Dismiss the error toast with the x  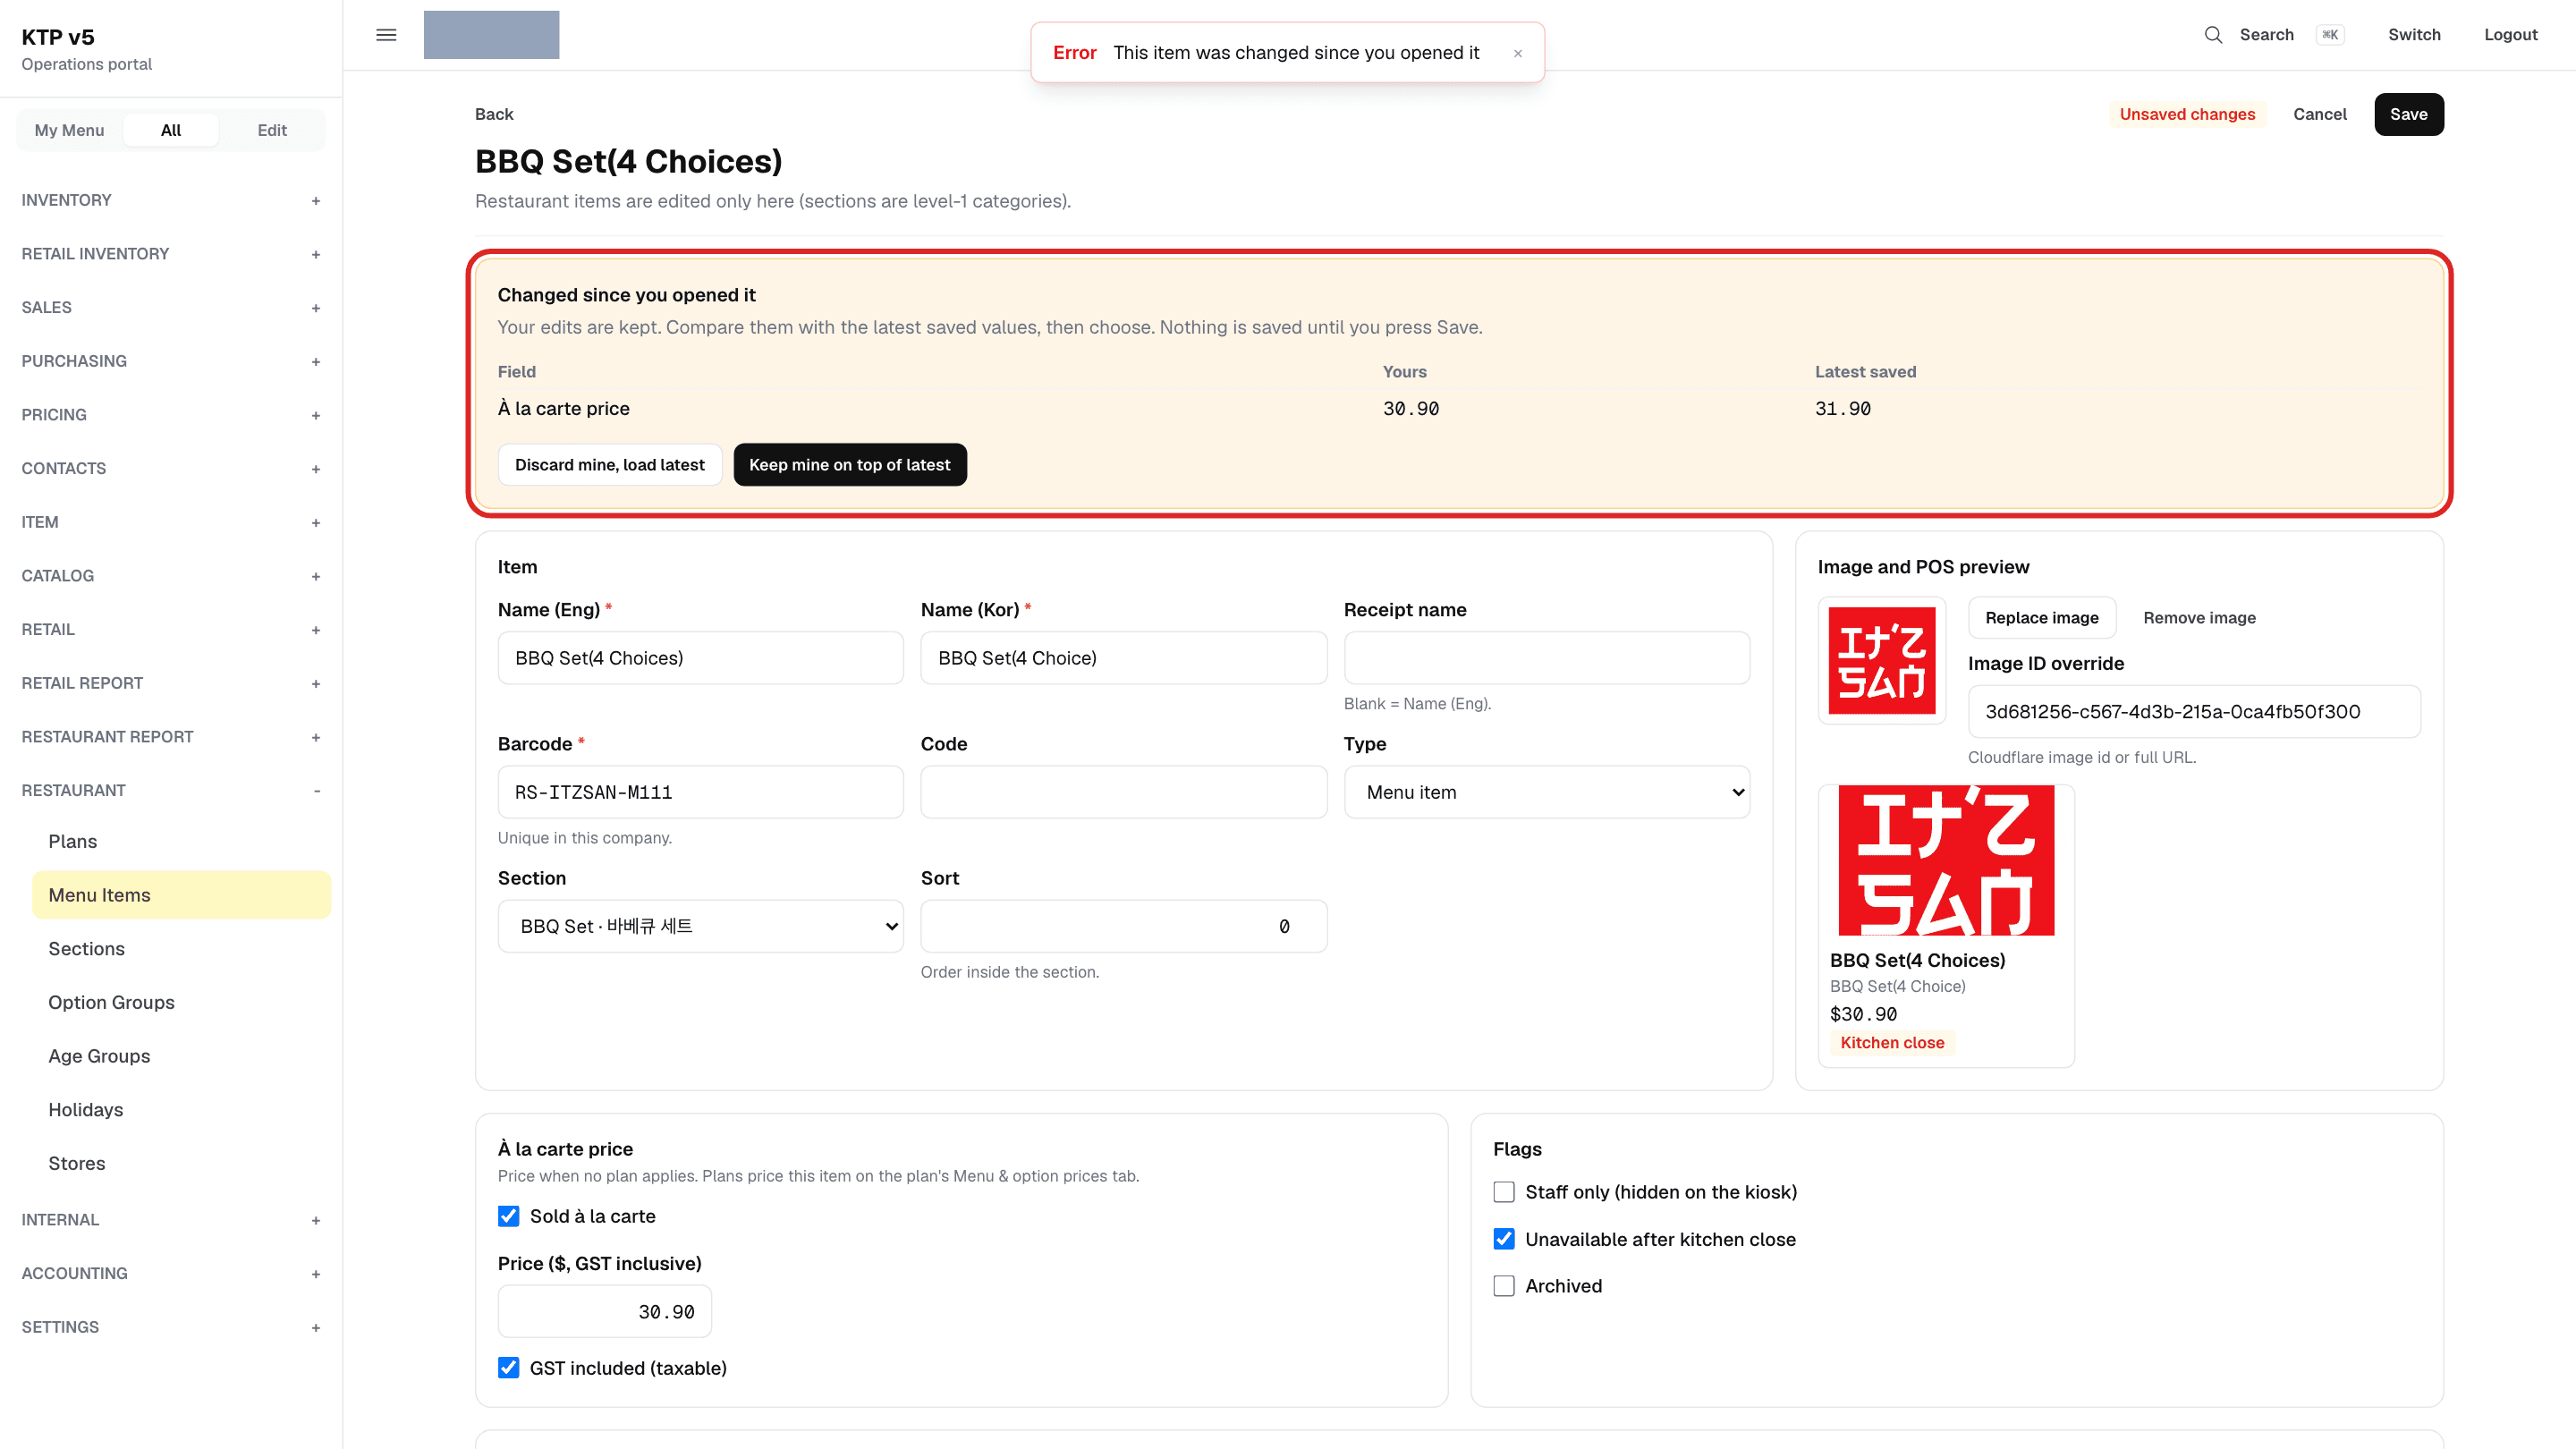click(1518, 53)
